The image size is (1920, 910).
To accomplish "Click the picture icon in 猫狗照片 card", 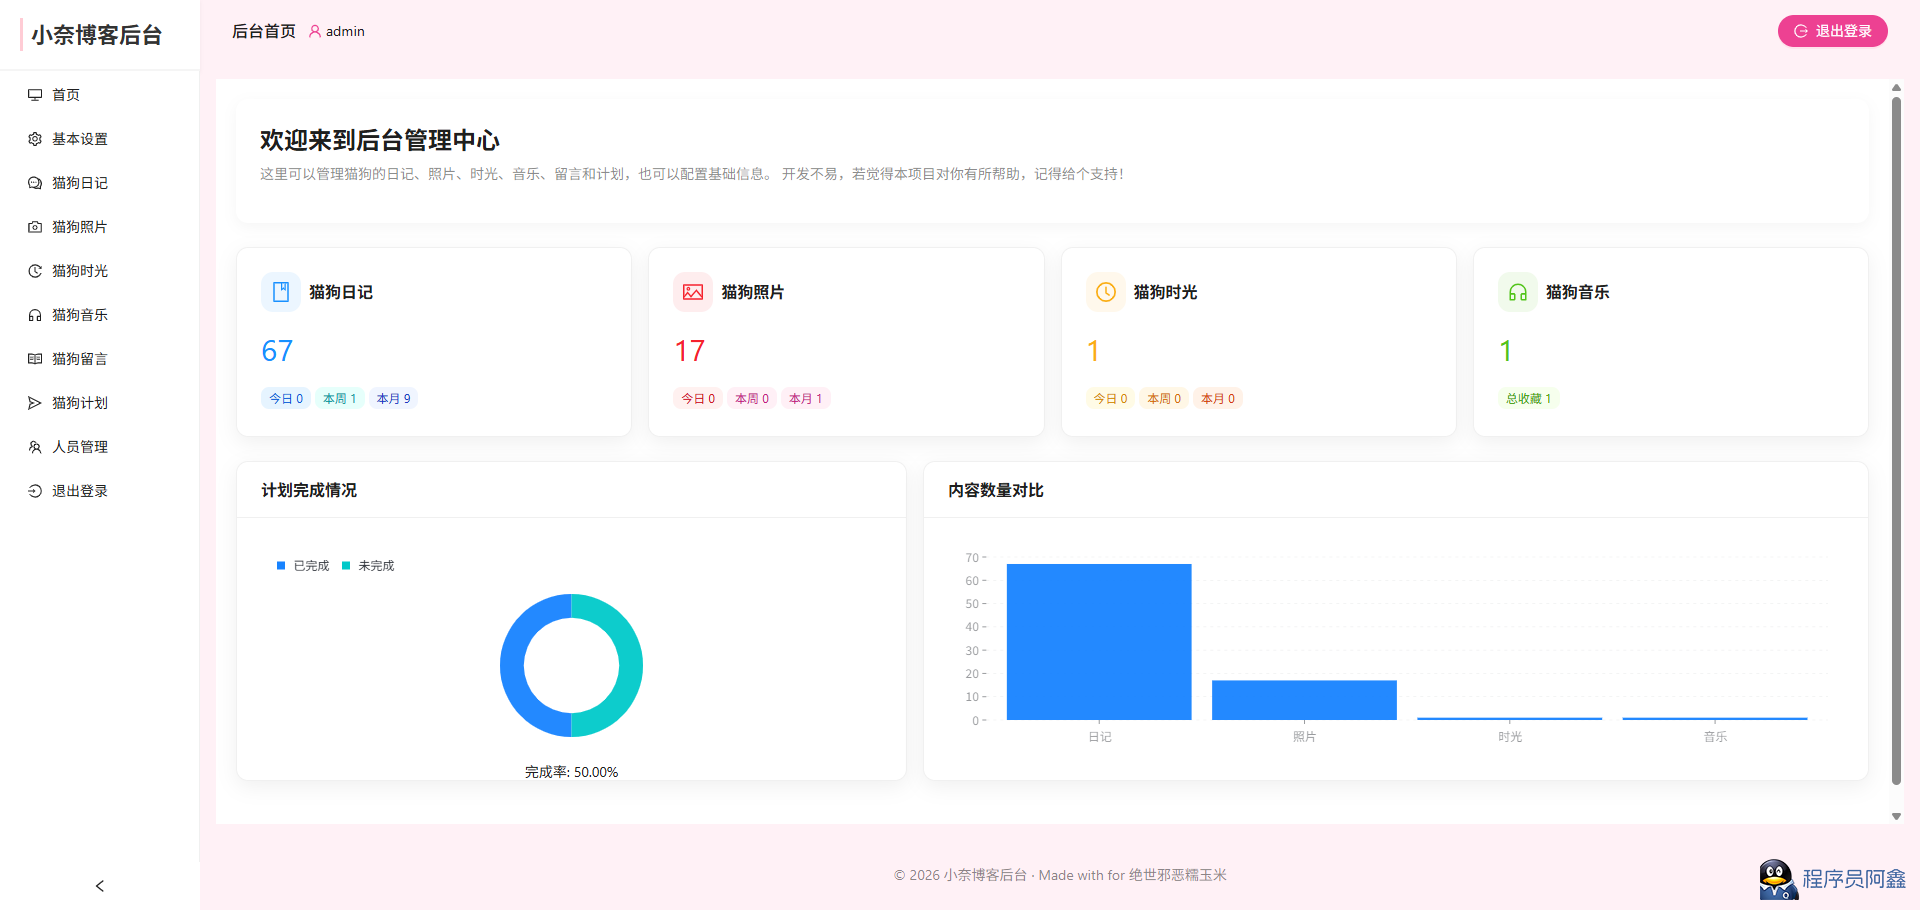I will coord(693,292).
